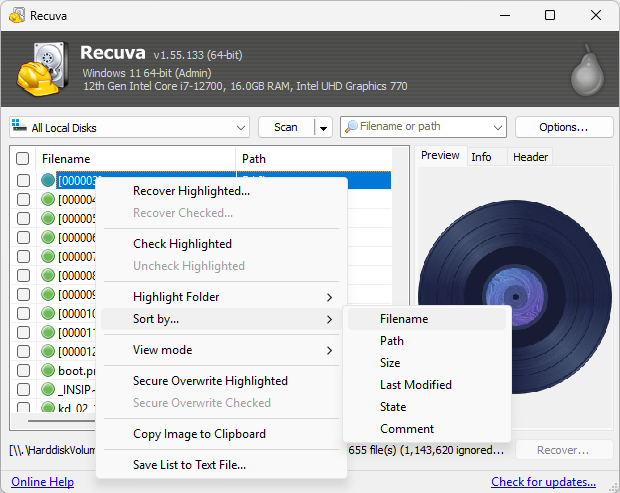
Task: Click the Scan button
Action: [x=286, y=127]
